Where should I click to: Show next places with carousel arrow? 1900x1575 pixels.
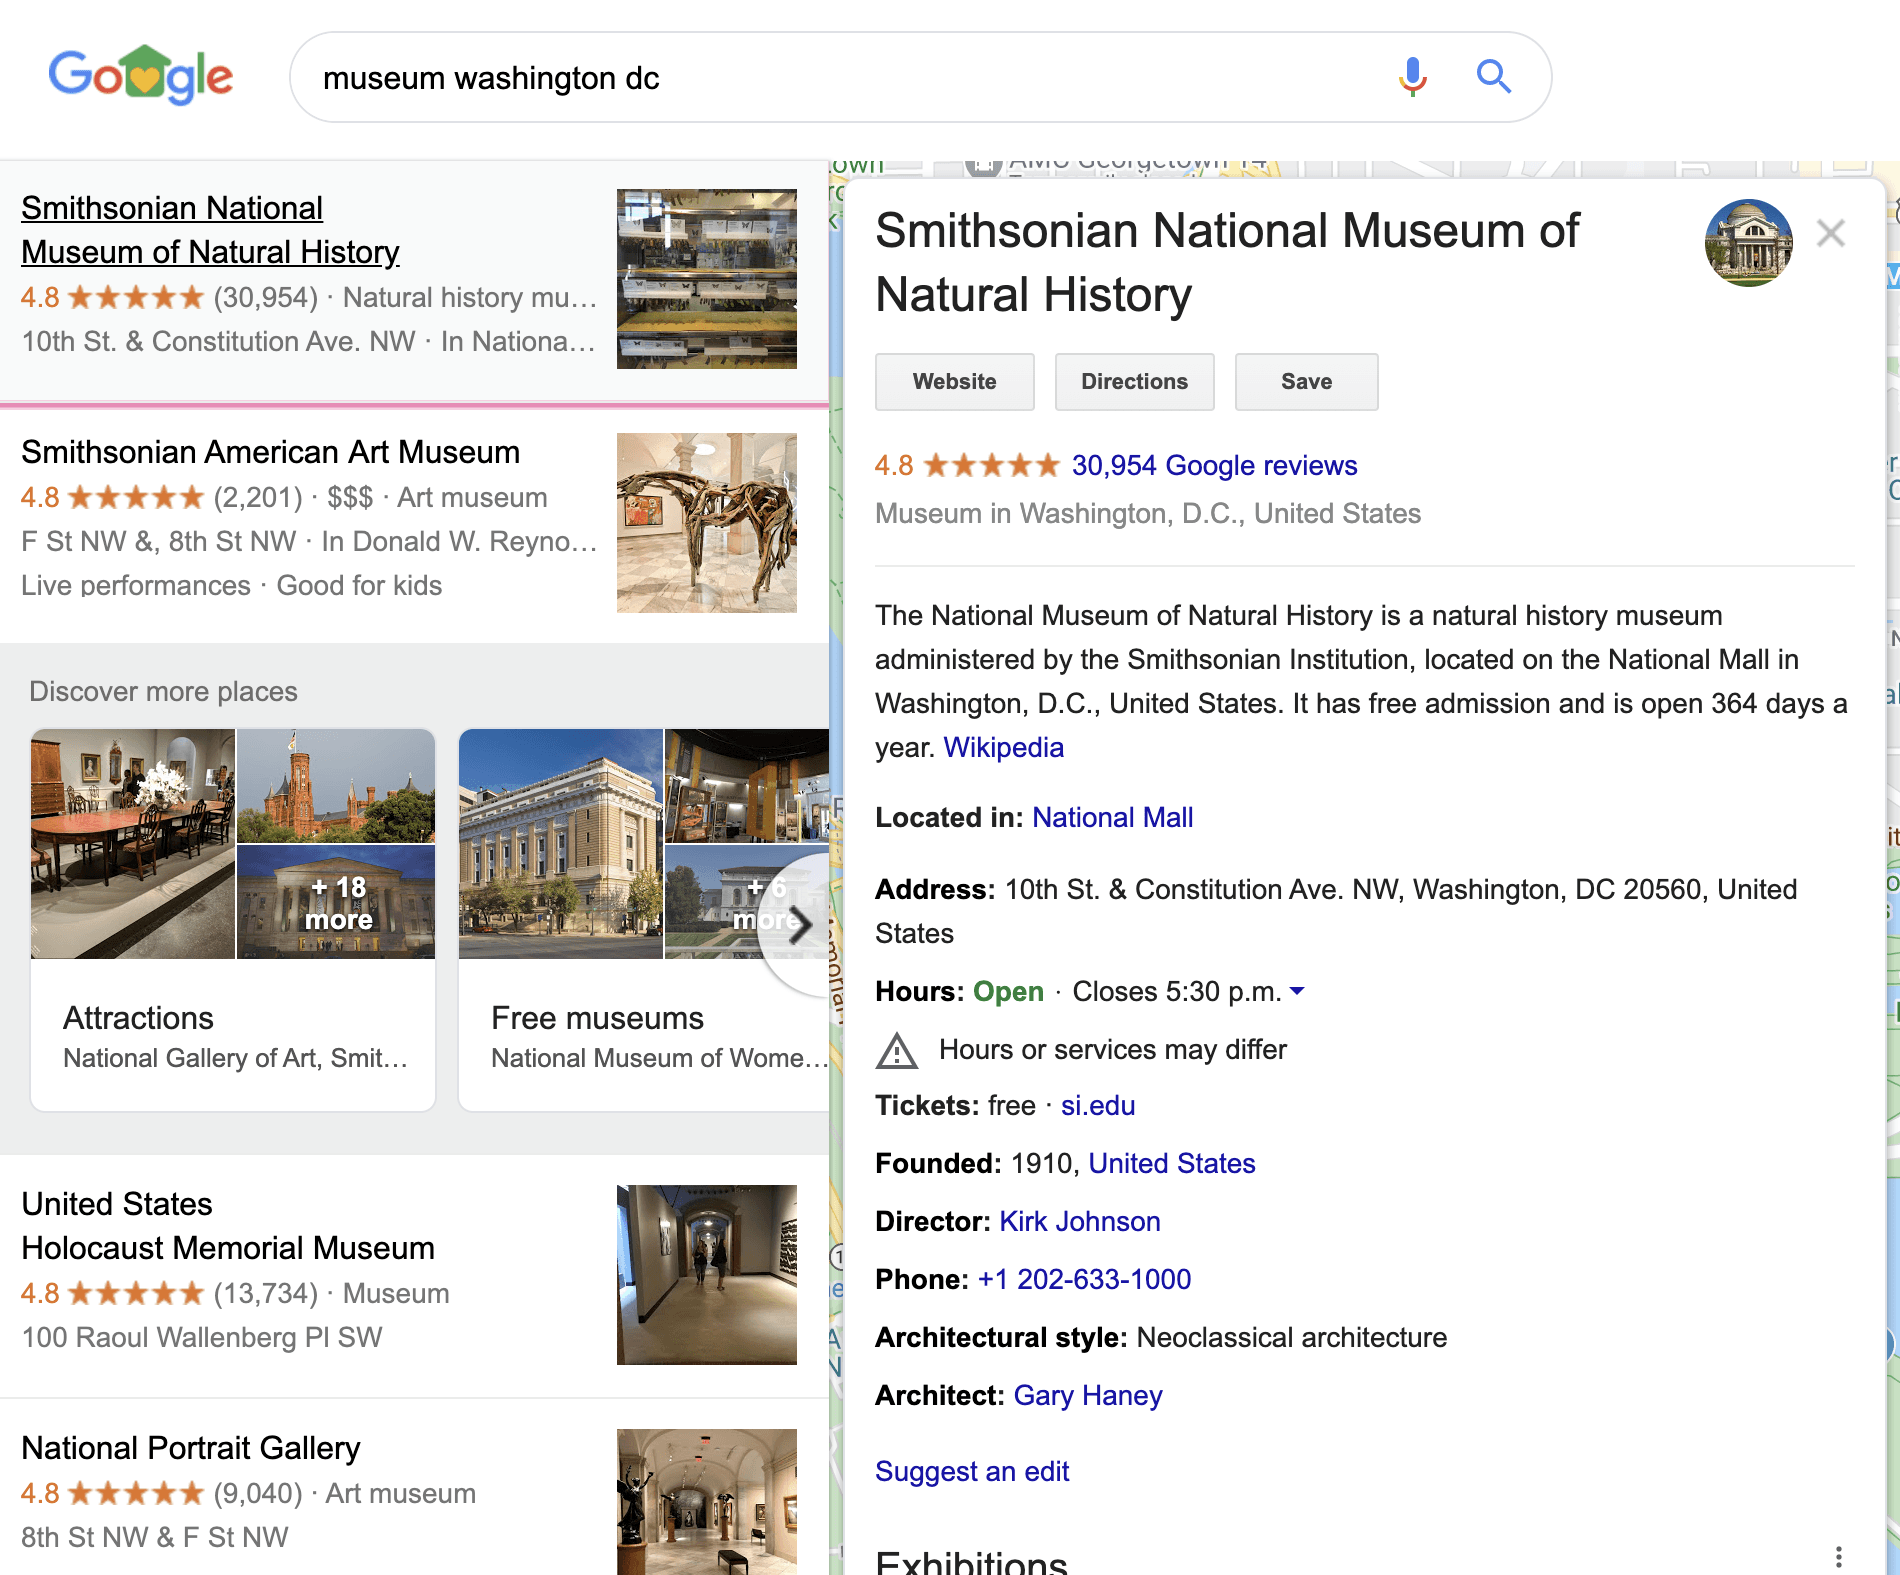[798, 925]
